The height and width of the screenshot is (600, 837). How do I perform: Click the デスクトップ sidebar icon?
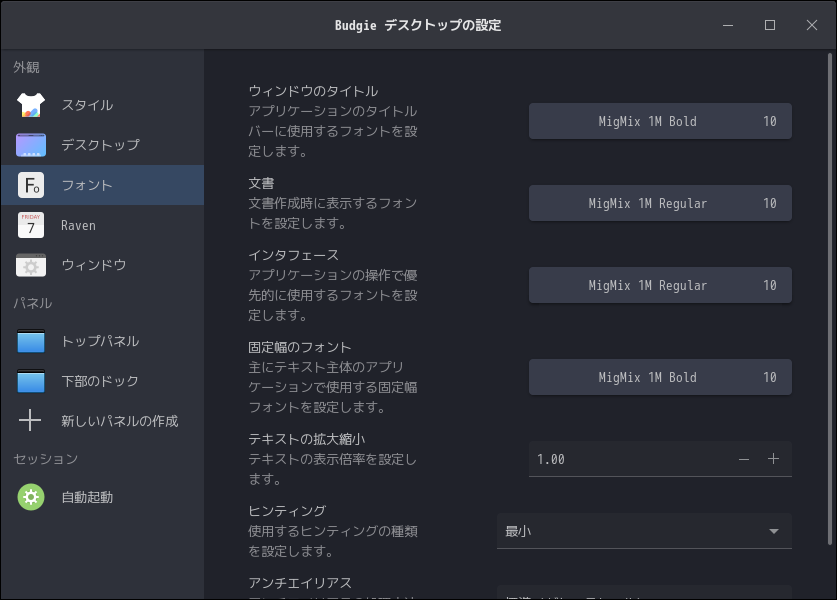click(31, 145)
